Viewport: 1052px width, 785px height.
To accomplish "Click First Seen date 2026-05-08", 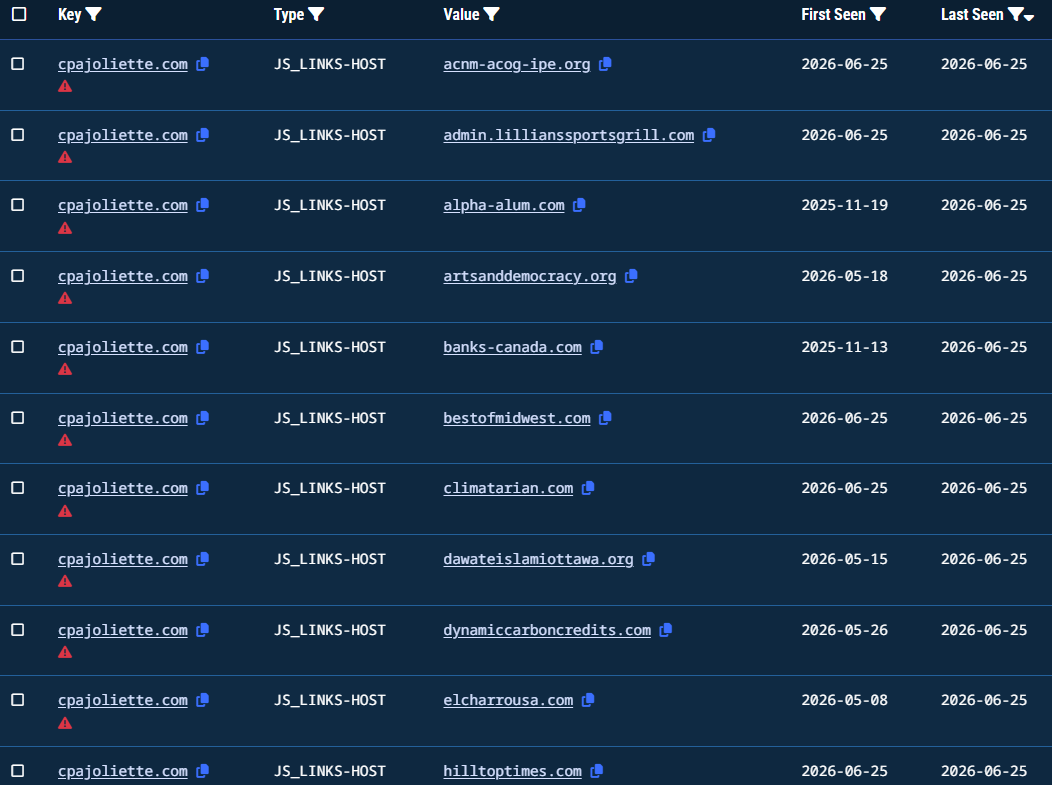I will [844, 700].
